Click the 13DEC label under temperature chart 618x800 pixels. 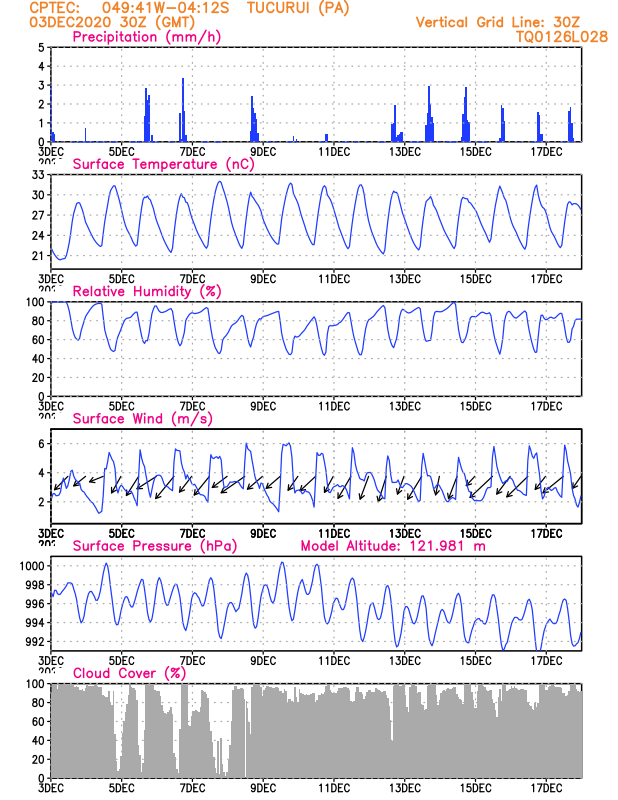(x=405, y=279)
